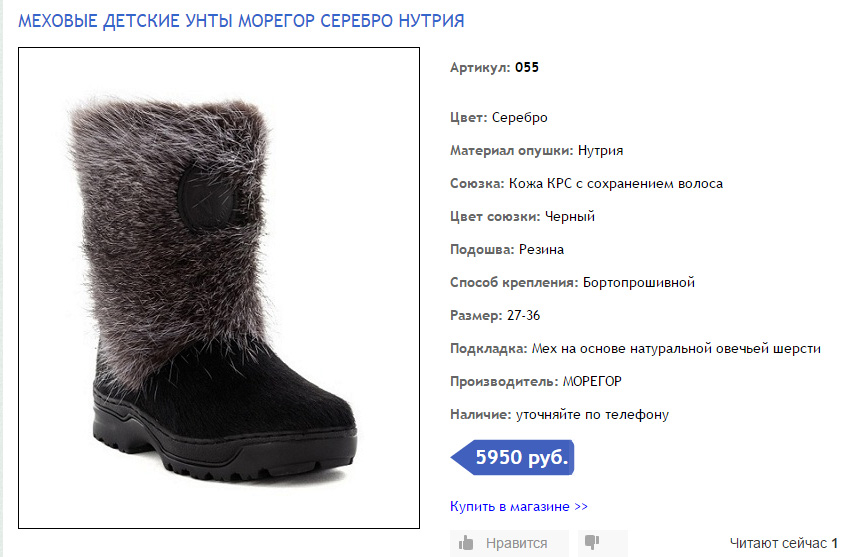
Task: Click the Цвет: Серебро line
Action: pyautogui.click(x=499, y=118)
